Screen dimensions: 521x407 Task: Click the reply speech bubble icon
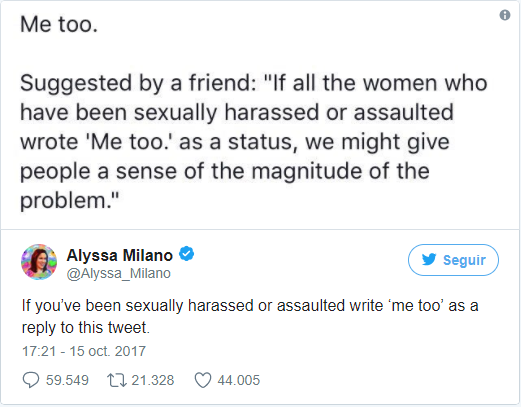(x=31, y=380)
